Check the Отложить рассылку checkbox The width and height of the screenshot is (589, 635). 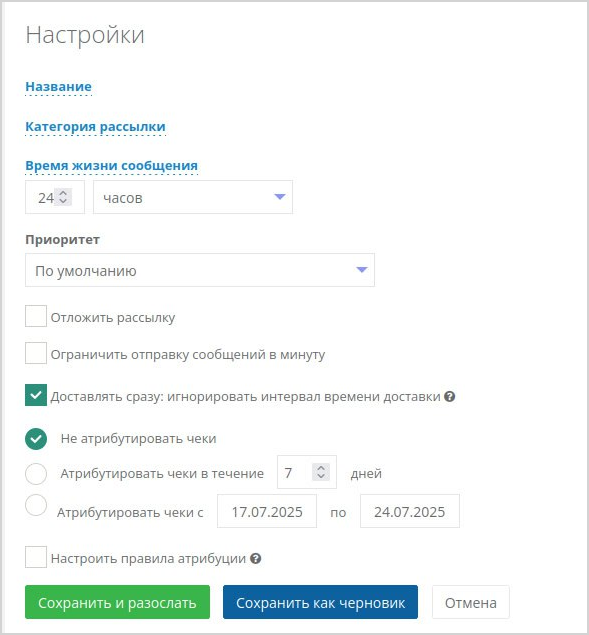36,316
